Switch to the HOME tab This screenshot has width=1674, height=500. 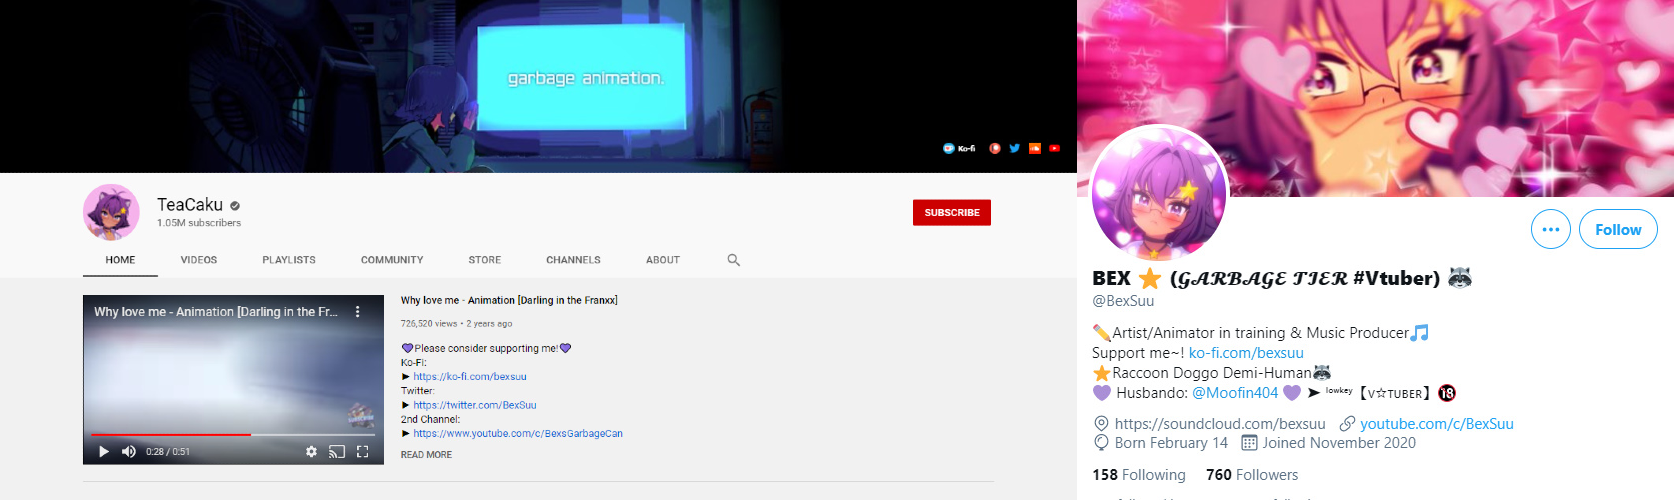[x=120, y=260]
